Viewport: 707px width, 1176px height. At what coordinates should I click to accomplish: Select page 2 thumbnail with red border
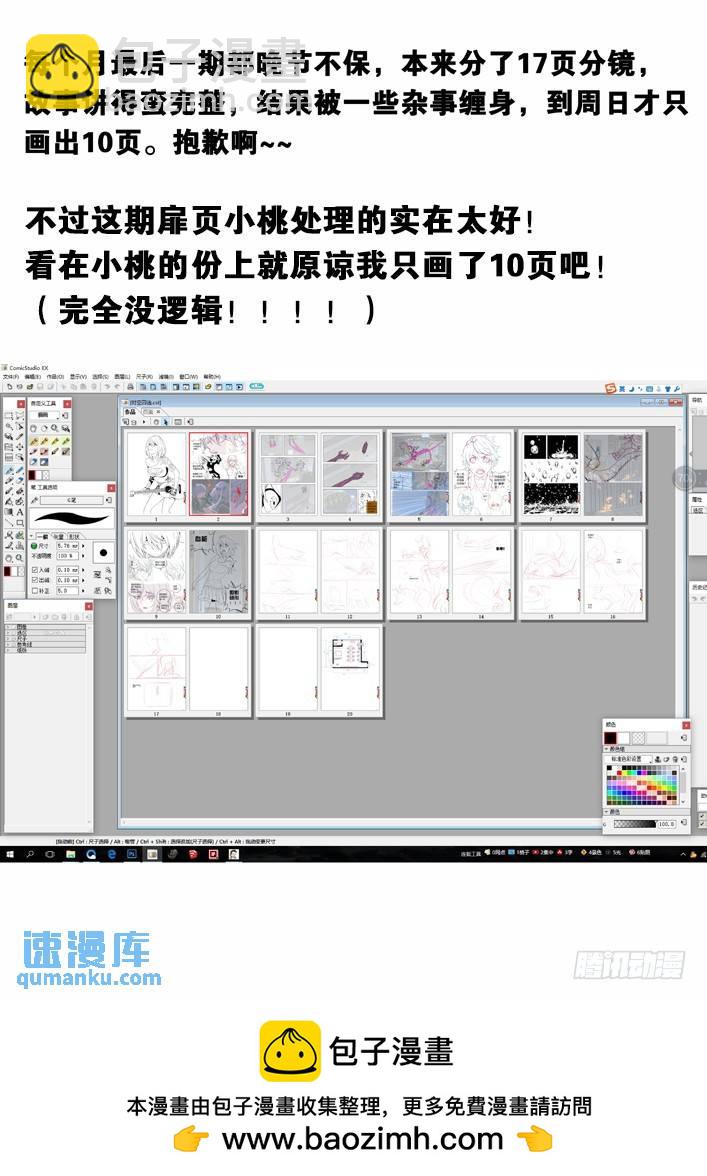coord(218,474)
